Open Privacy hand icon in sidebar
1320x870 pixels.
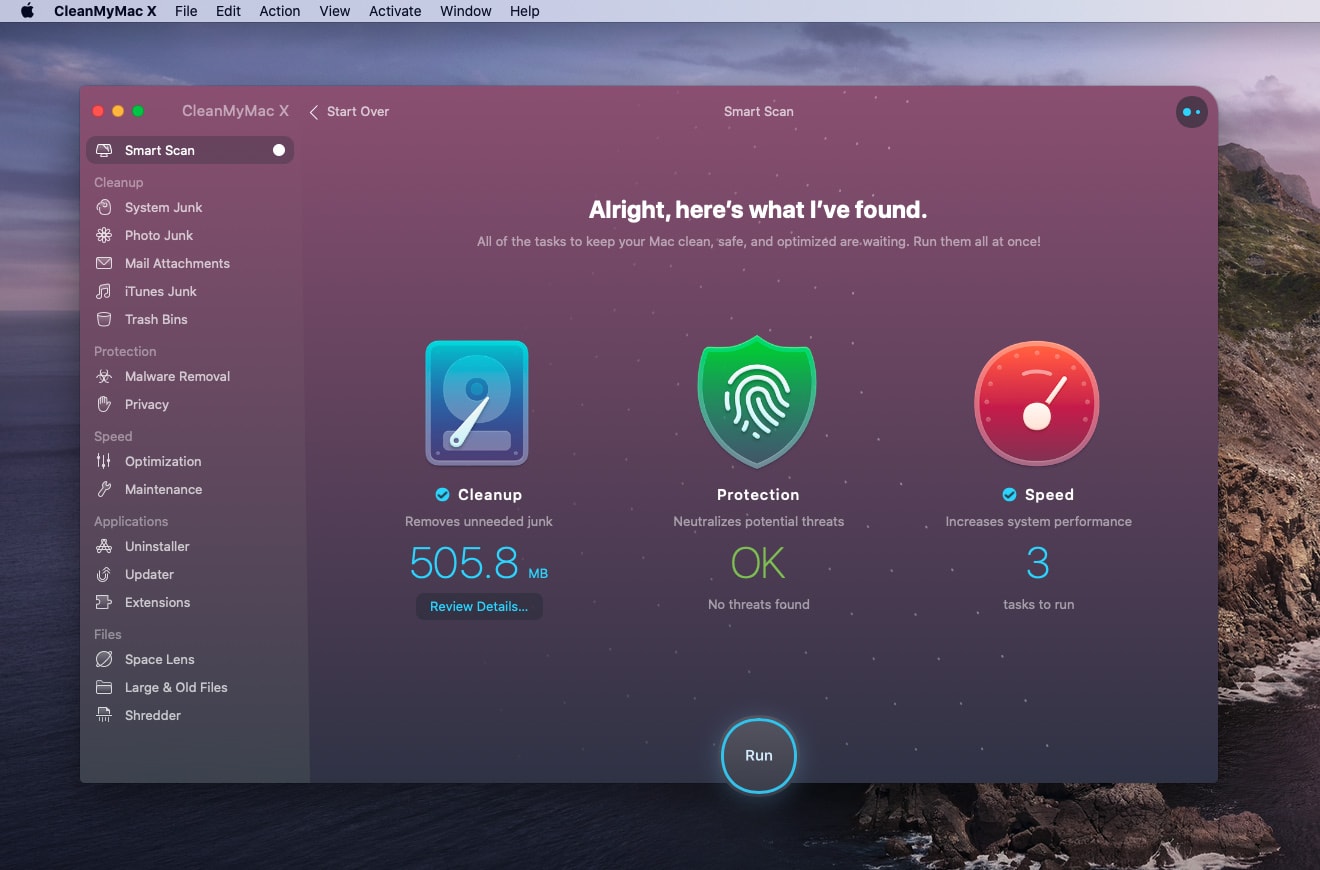[103, 404]
